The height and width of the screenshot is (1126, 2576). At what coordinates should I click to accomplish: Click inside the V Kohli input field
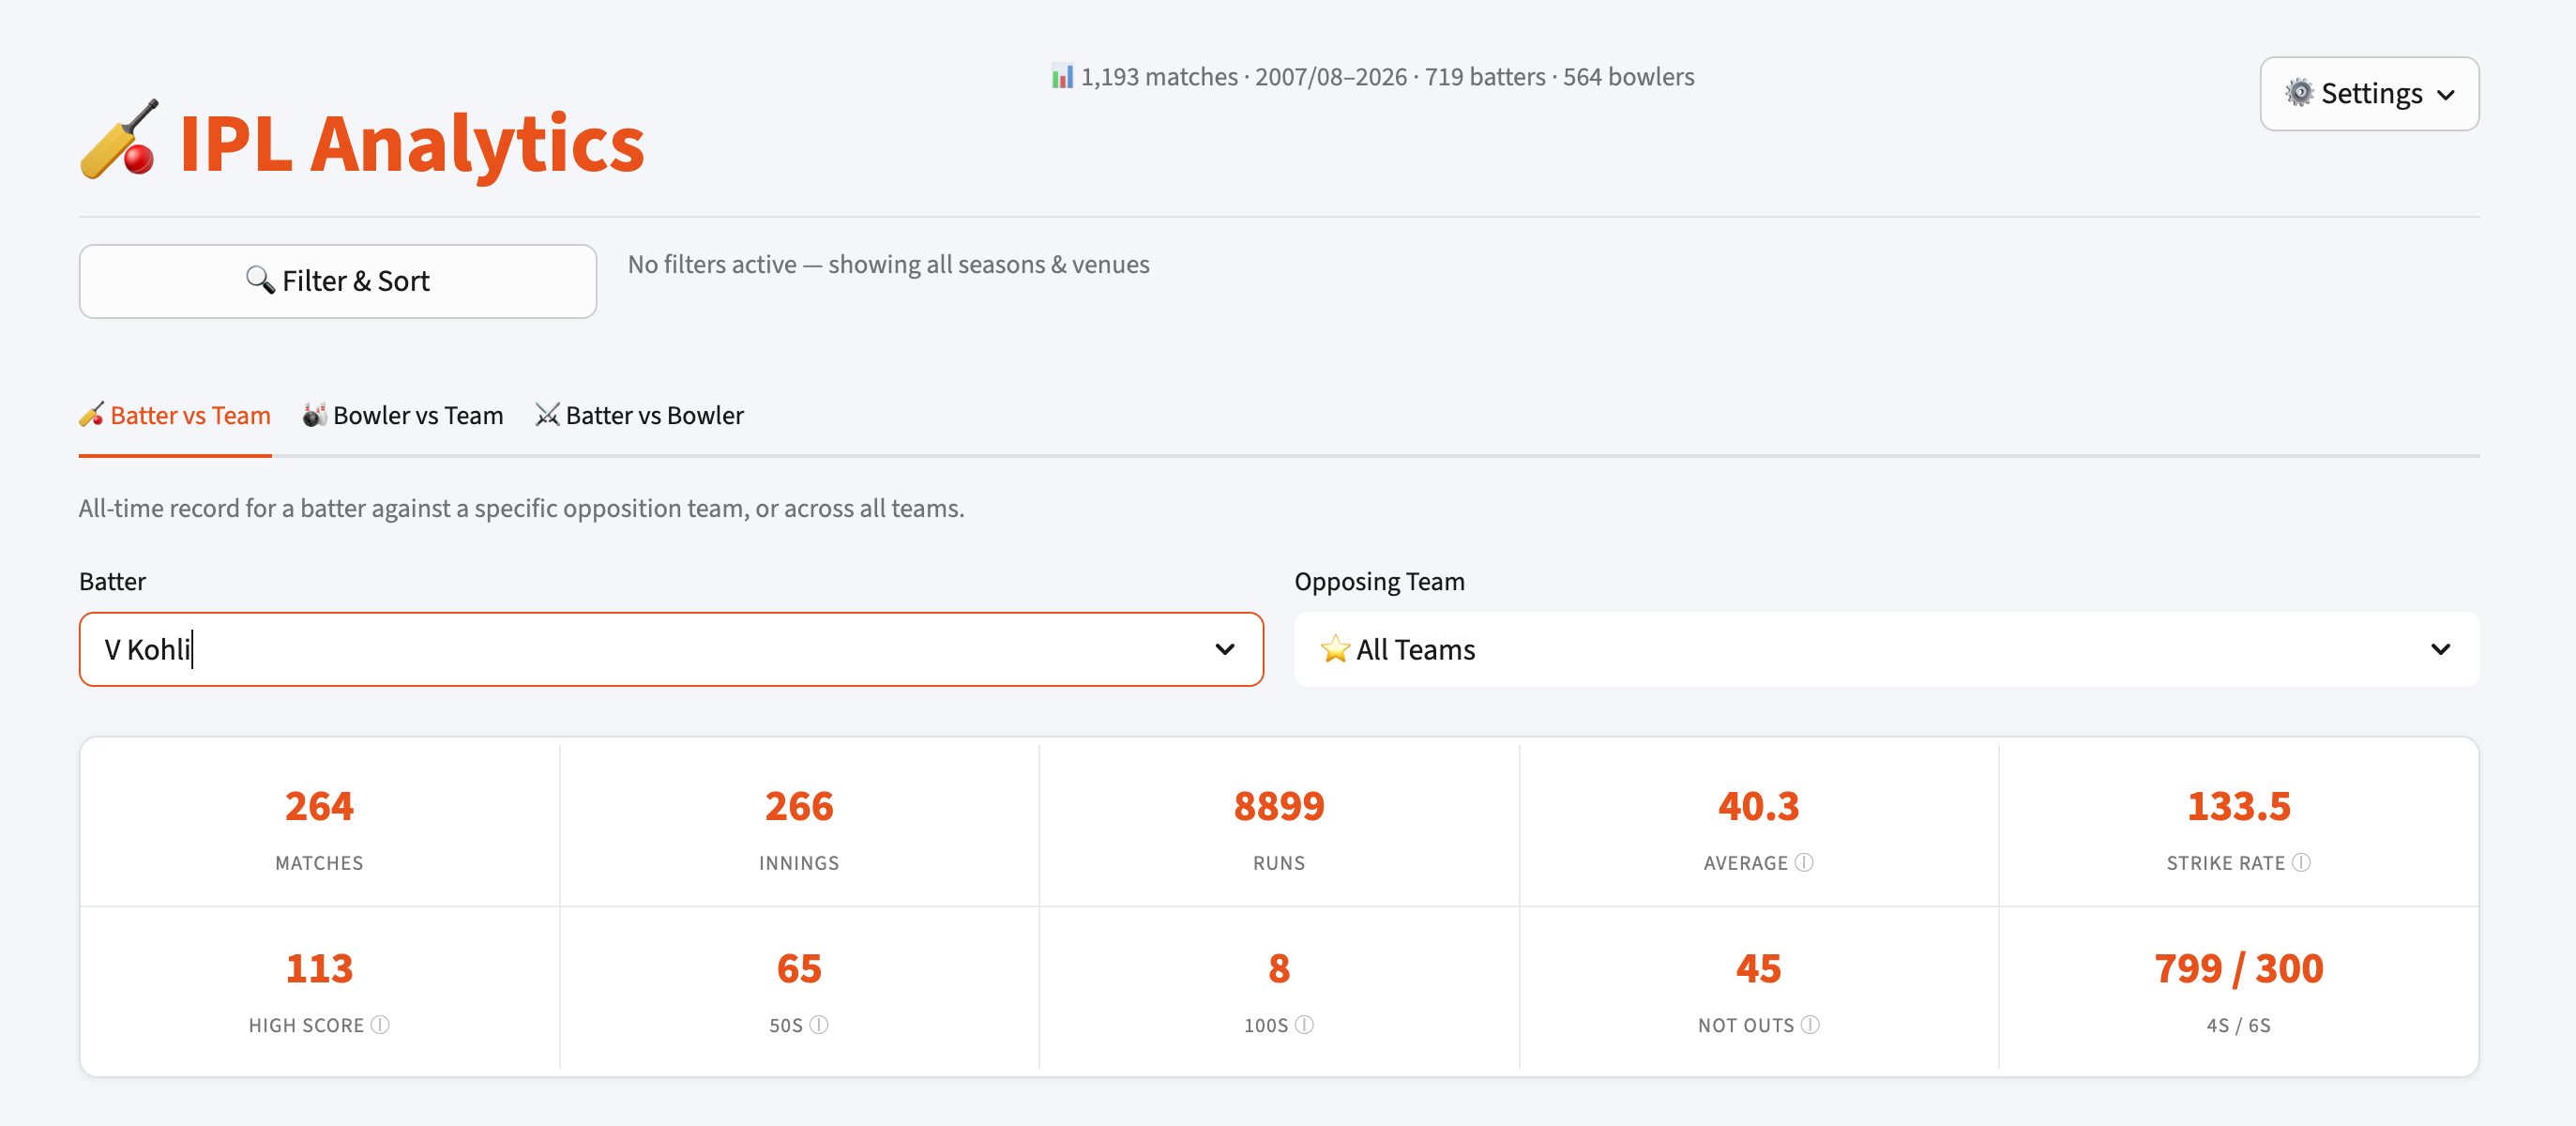tap(600, 649)
